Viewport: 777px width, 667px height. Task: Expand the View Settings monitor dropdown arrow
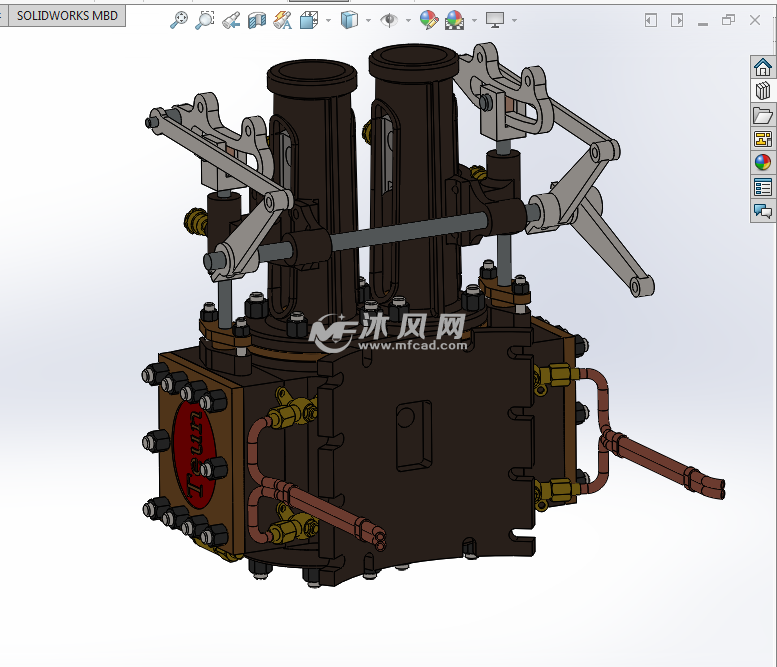point(514,20)
